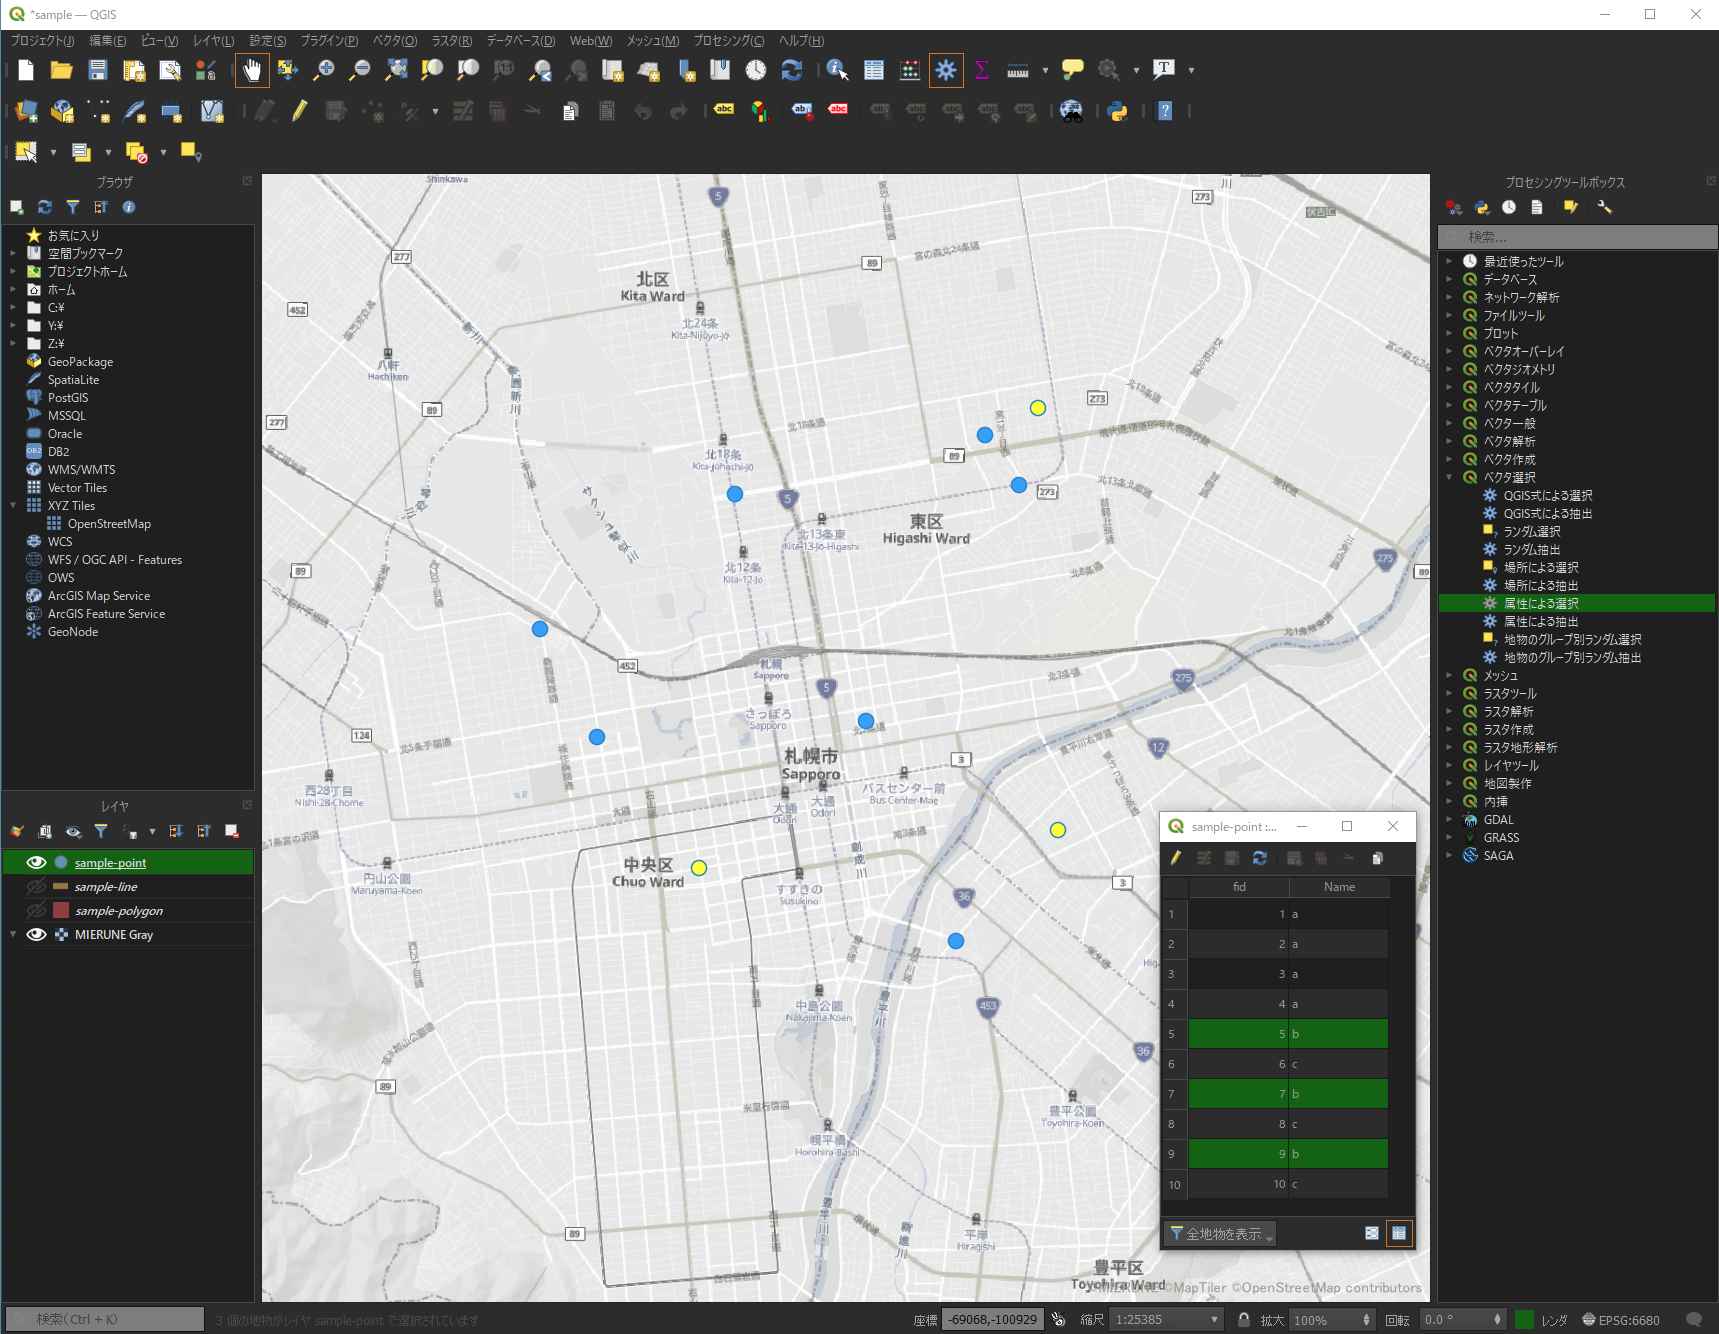This screenshot has width=1719, height=1334.
Task: Open Help Contents question mark icon
Action: [x=1165, y=111]
